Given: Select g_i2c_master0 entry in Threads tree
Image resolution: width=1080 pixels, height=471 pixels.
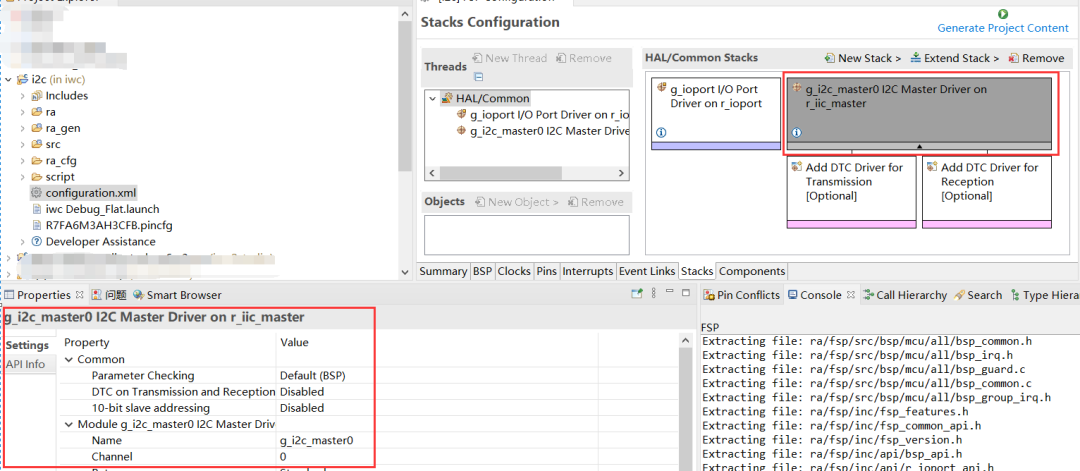Looking at the screenshot, I should point(543,131).
